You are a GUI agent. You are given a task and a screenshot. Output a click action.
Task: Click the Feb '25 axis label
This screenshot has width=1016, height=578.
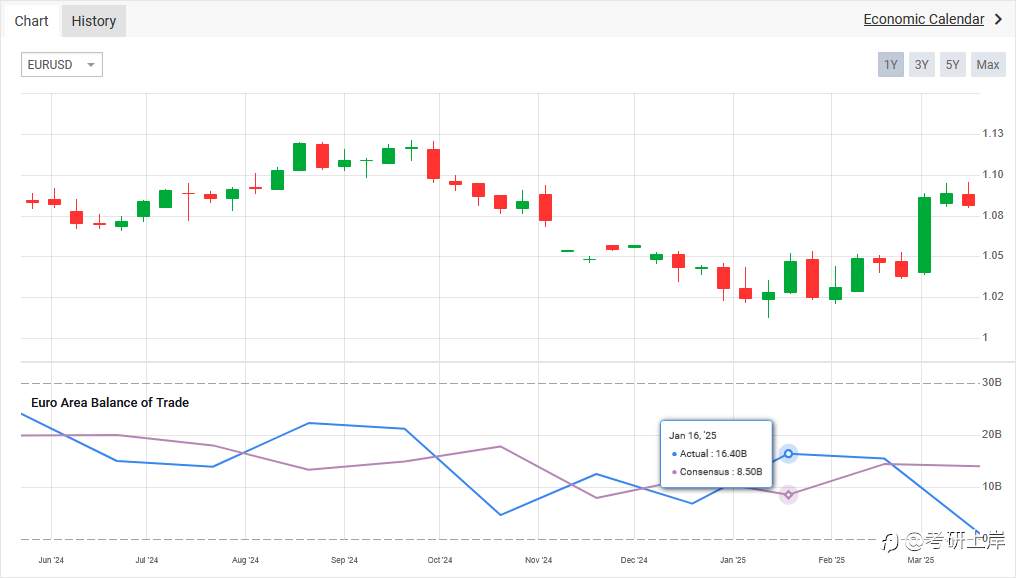point(831,560)
